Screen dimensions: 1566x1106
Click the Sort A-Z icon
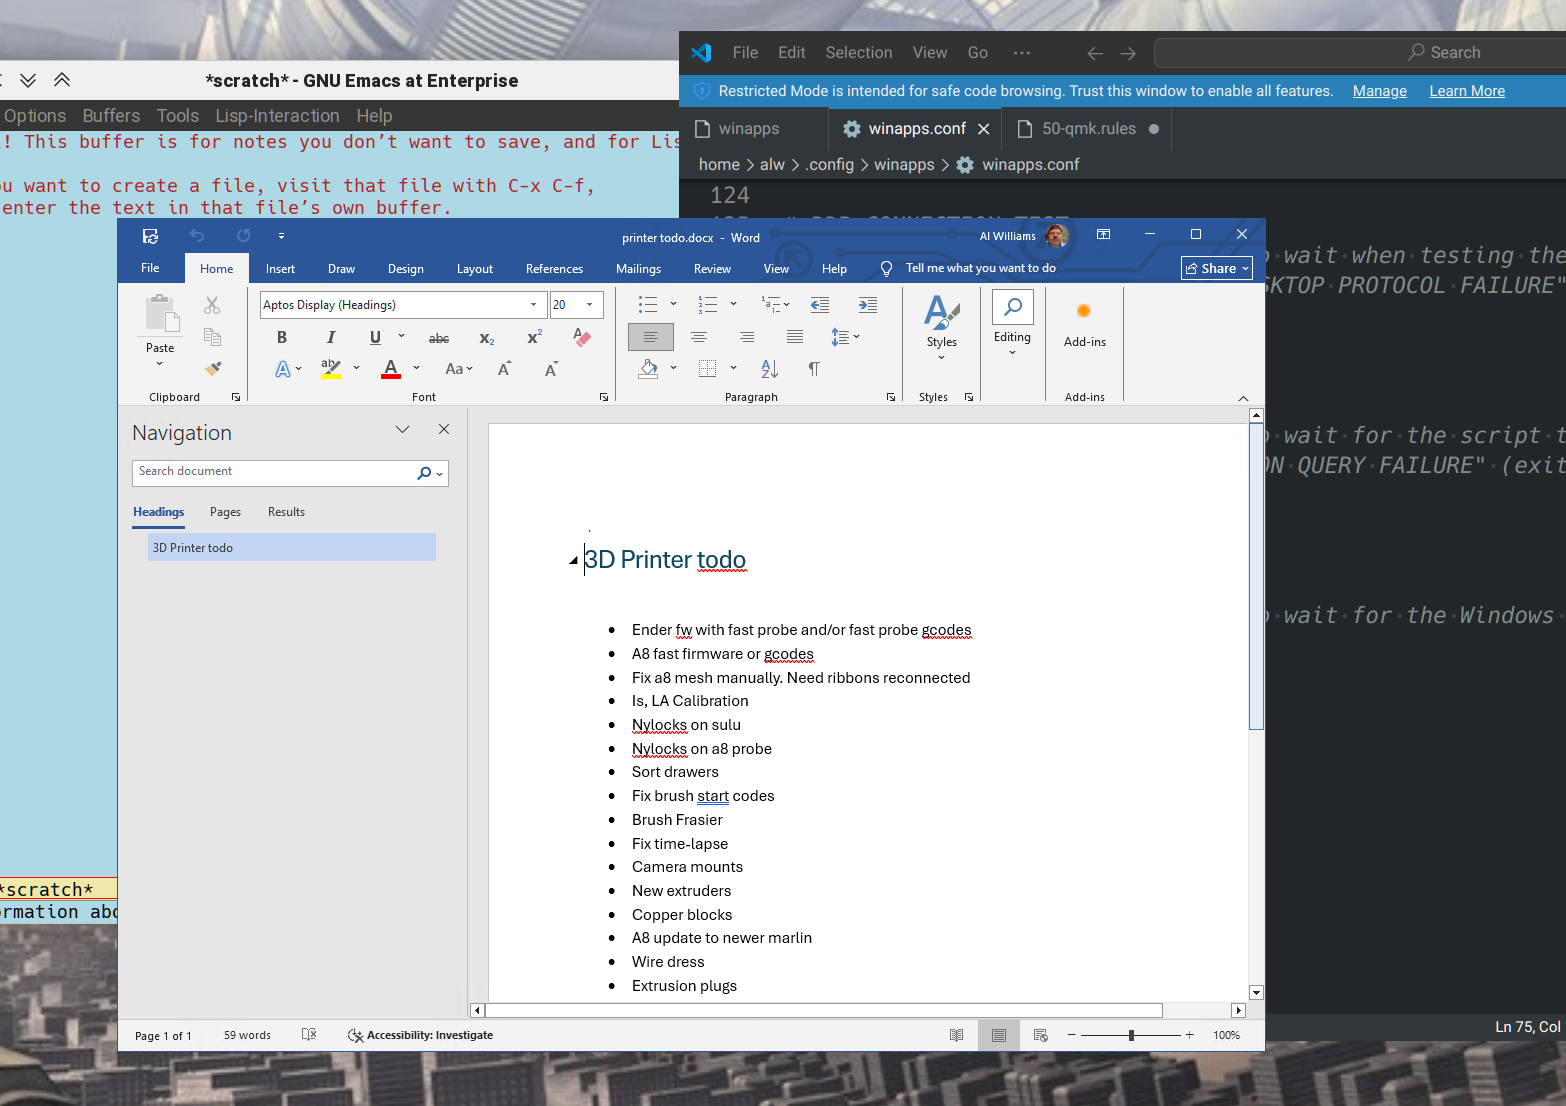(769, 369)
